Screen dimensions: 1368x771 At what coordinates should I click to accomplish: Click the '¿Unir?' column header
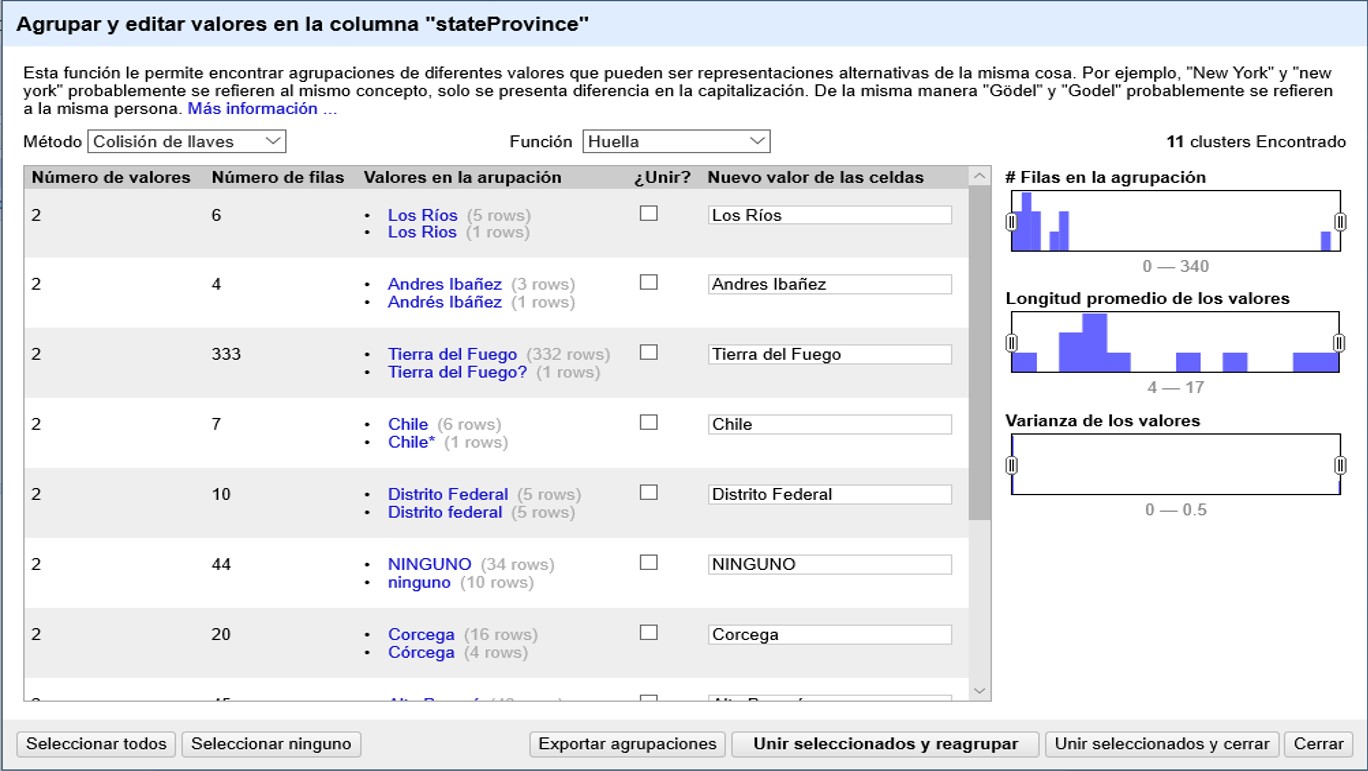click(x=662, y=178)
